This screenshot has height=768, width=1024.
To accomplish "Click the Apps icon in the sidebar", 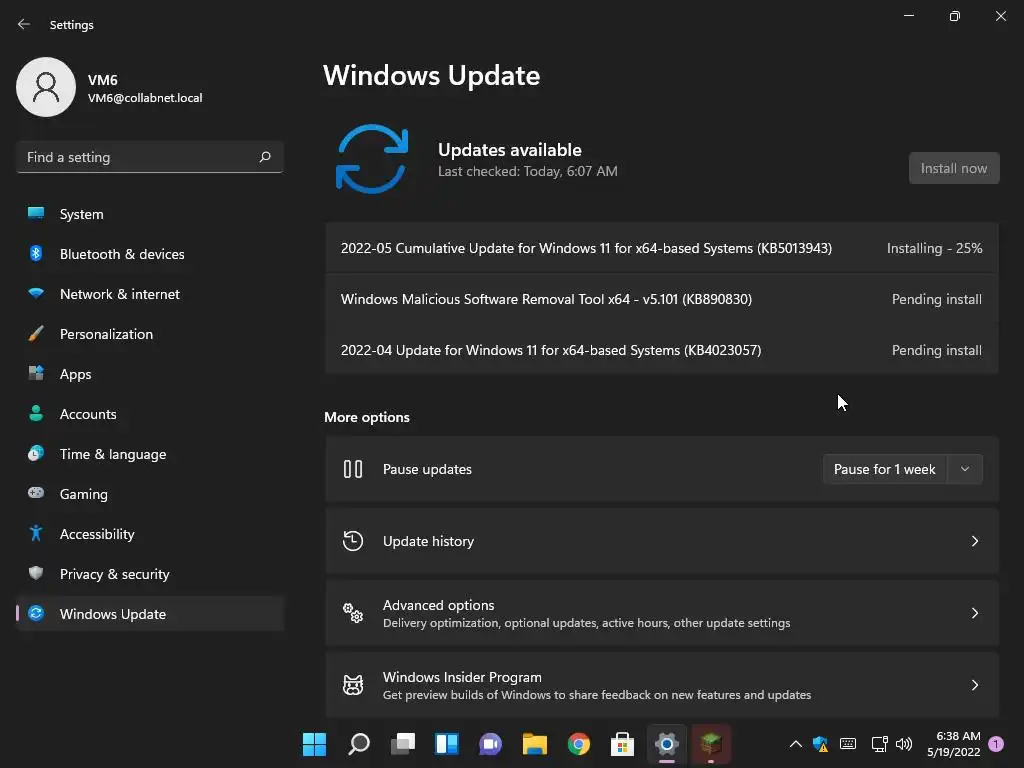I will [x=36, y=374].
